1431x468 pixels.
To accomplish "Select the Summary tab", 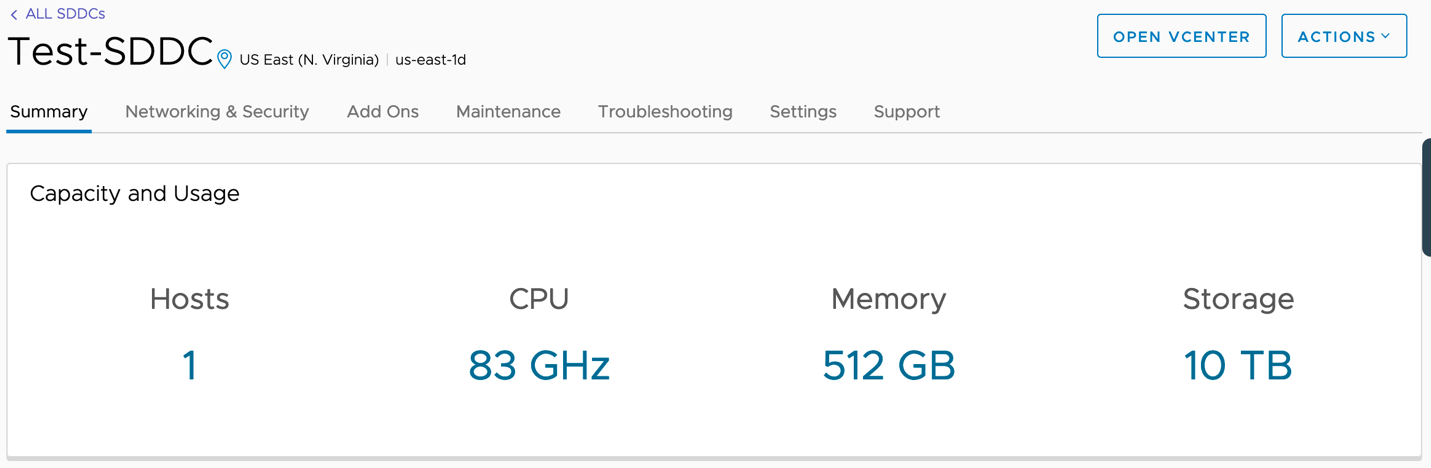I will point(49,112).
